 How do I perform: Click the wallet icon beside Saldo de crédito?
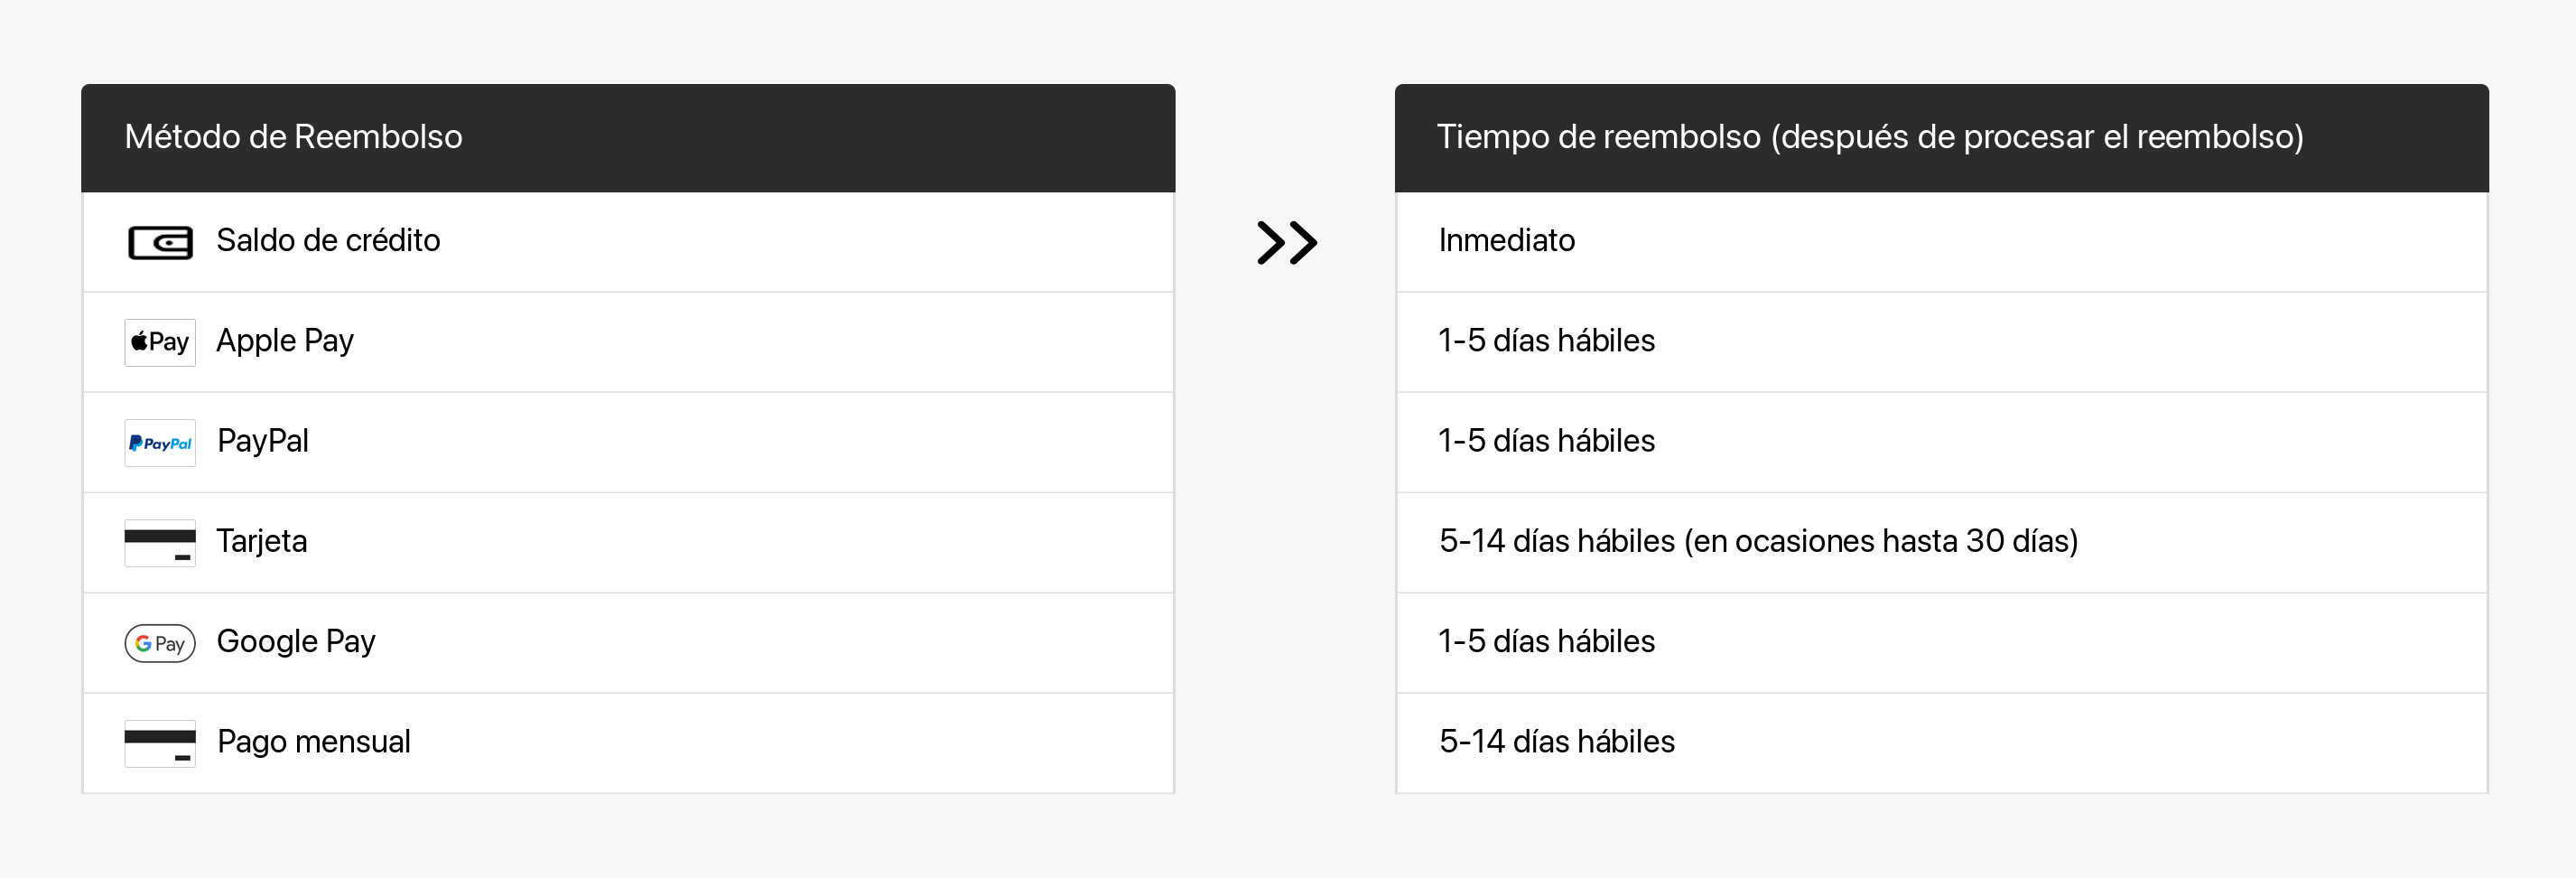pyautogui.click(x=160, y=242)
